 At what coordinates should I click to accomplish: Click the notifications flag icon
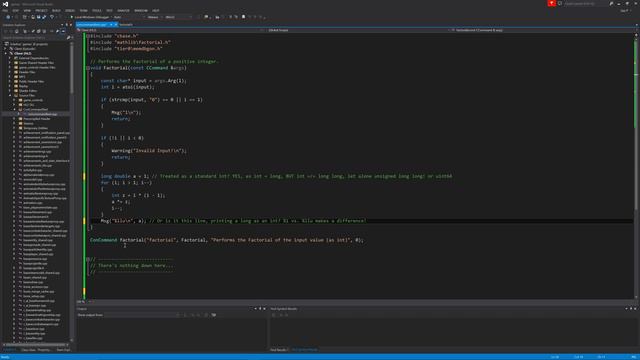[551, 3]
